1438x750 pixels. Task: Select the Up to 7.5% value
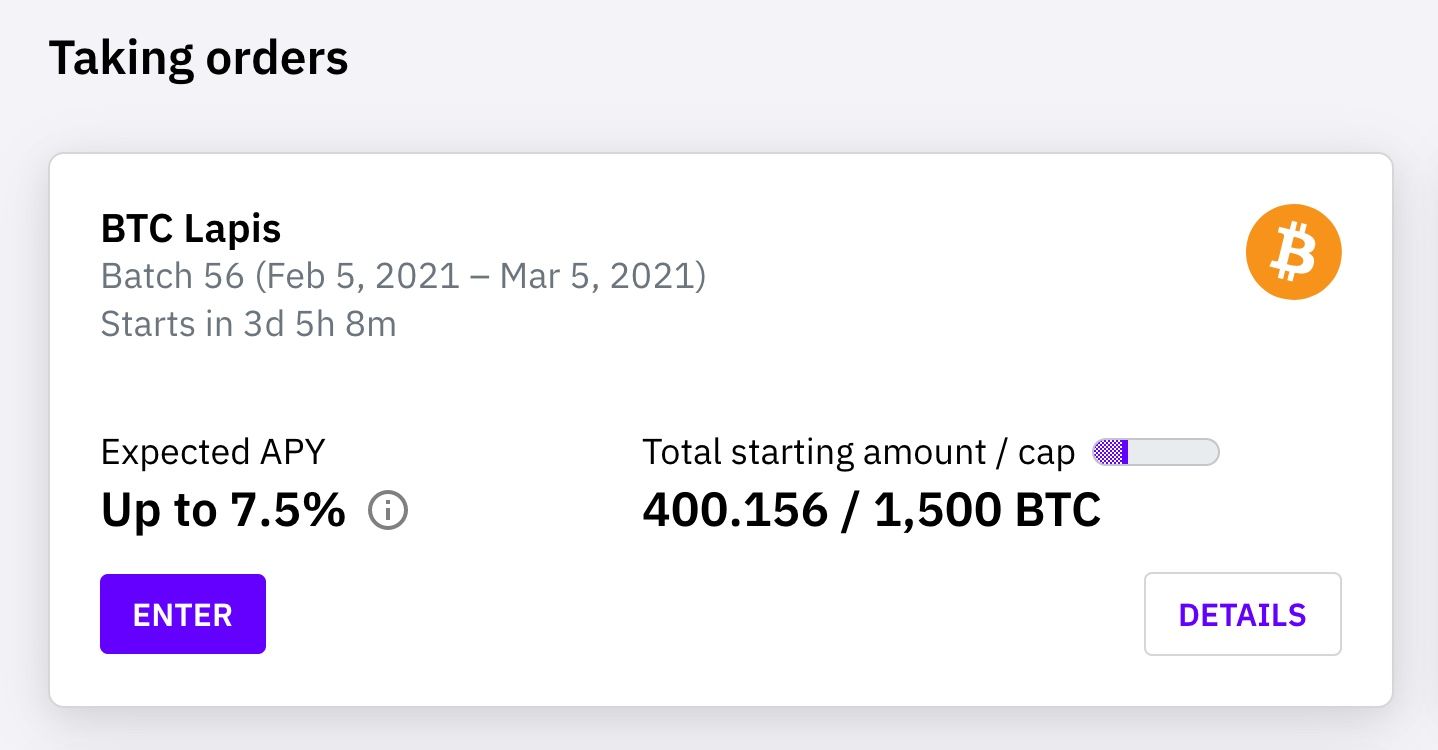point(223,511)
